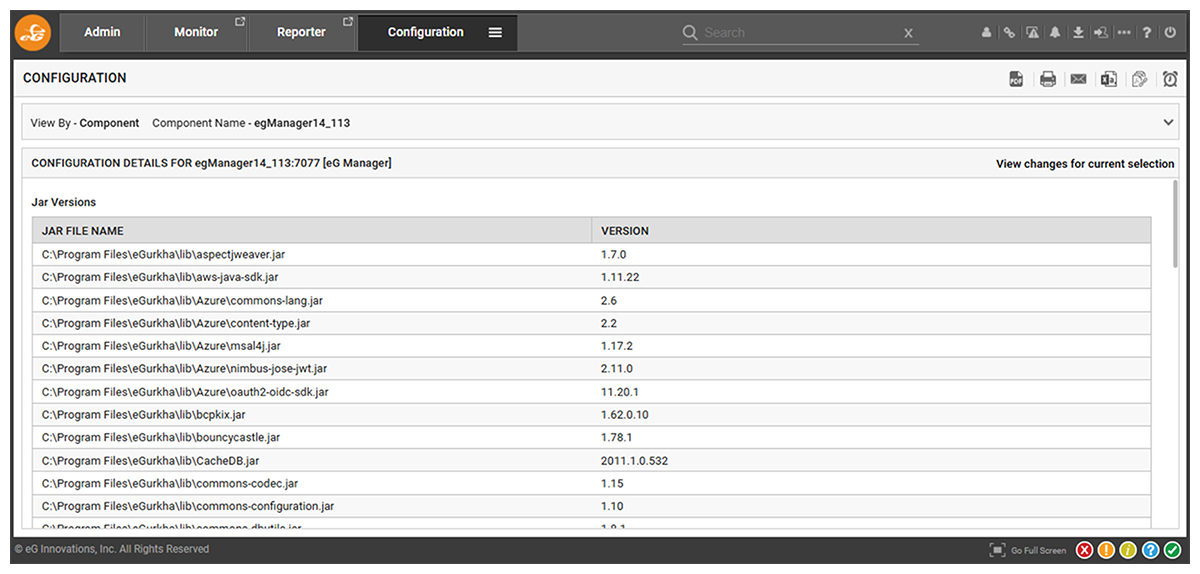Open help with the question mark icon

click(1147, 33)
